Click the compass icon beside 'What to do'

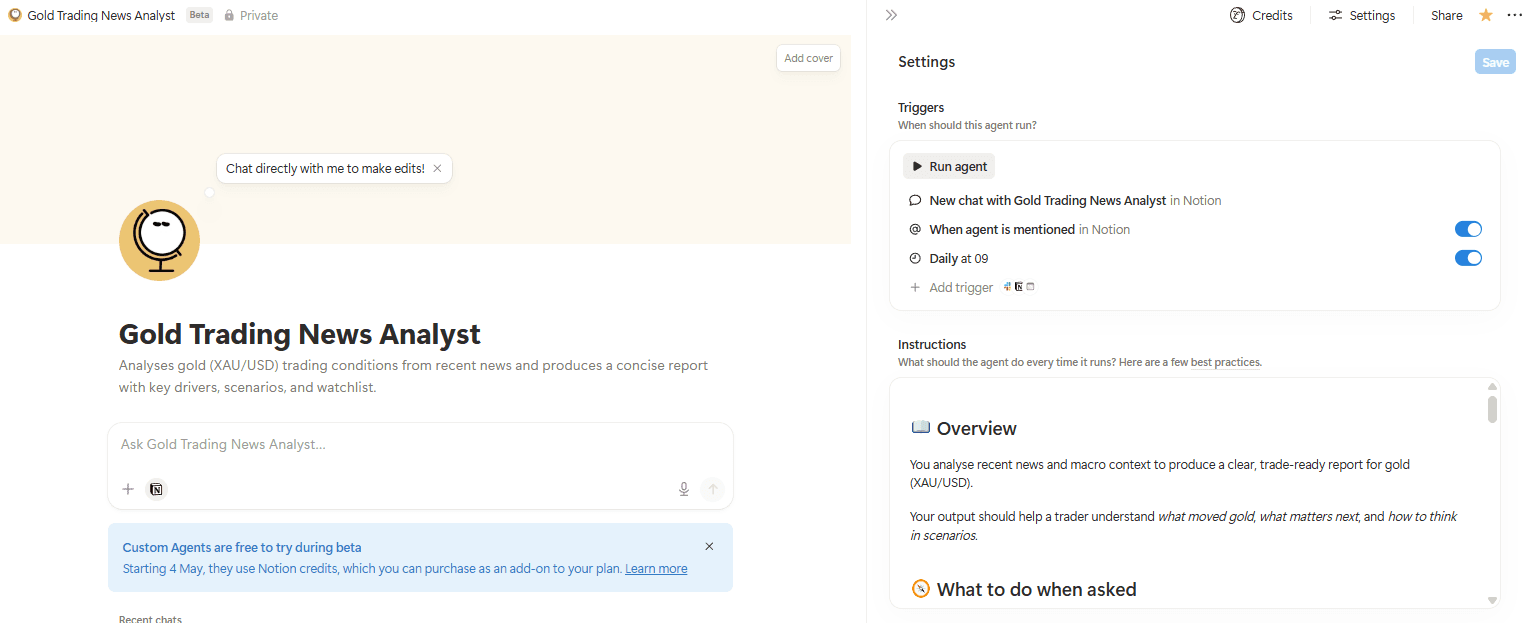[921, 588]
